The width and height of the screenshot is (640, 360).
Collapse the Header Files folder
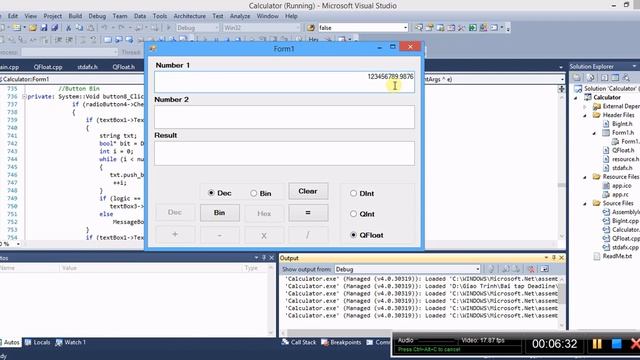pos(585,116)
